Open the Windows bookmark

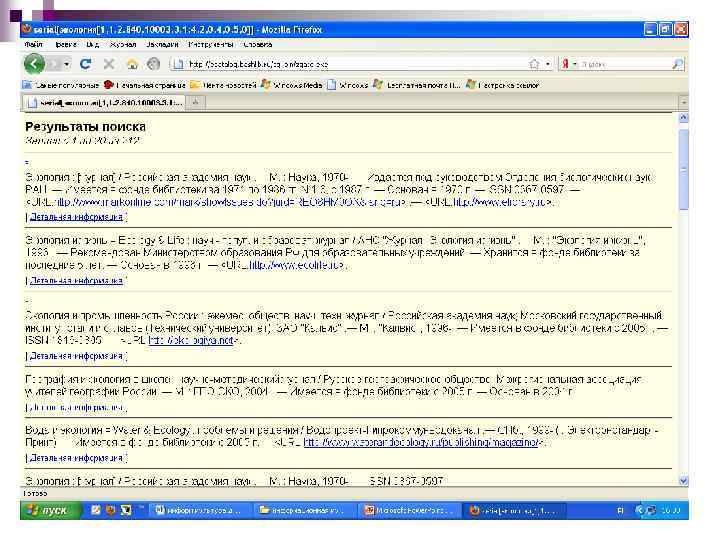pos(348,85)
